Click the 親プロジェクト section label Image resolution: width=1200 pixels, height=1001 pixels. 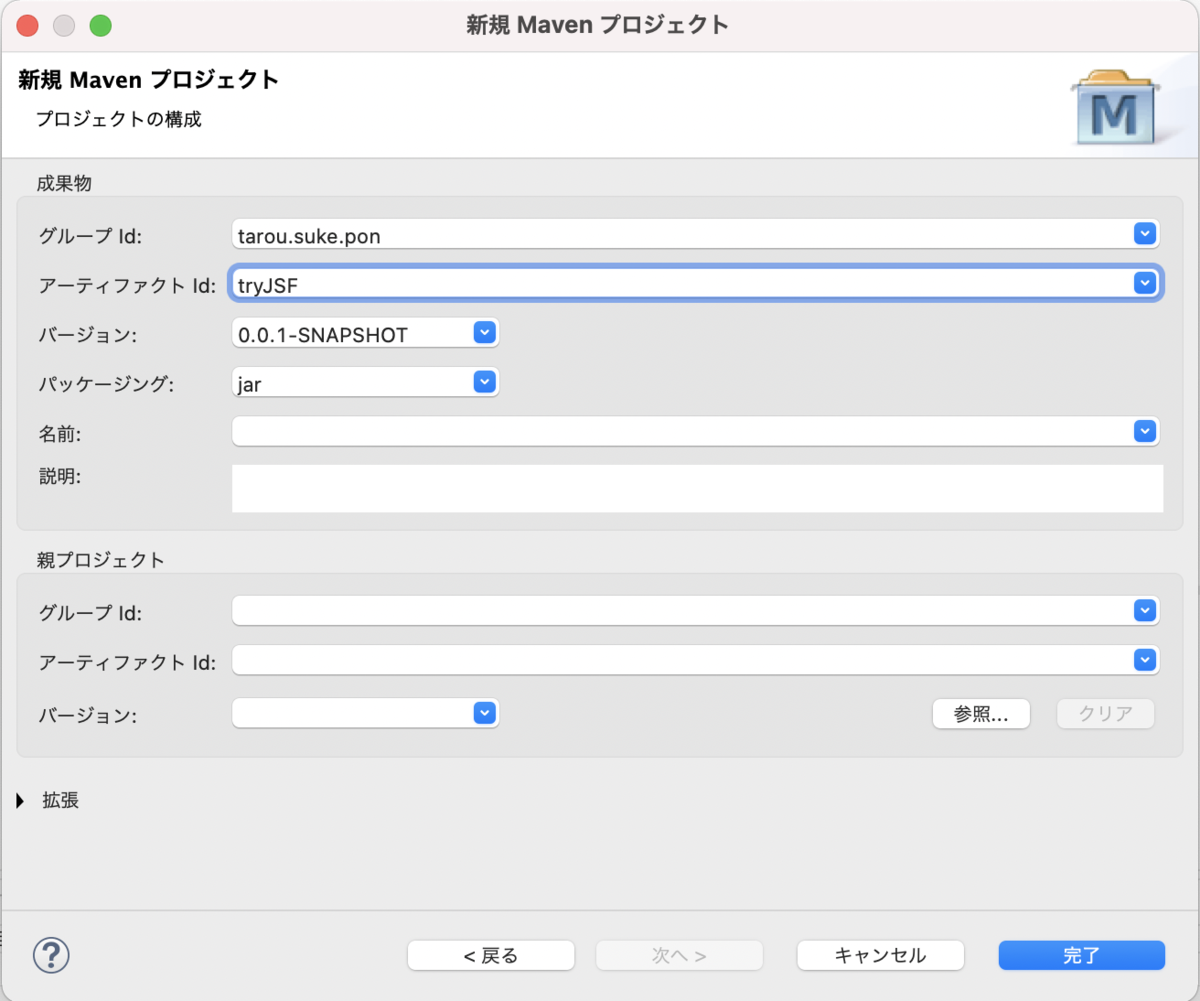(100, 559)
